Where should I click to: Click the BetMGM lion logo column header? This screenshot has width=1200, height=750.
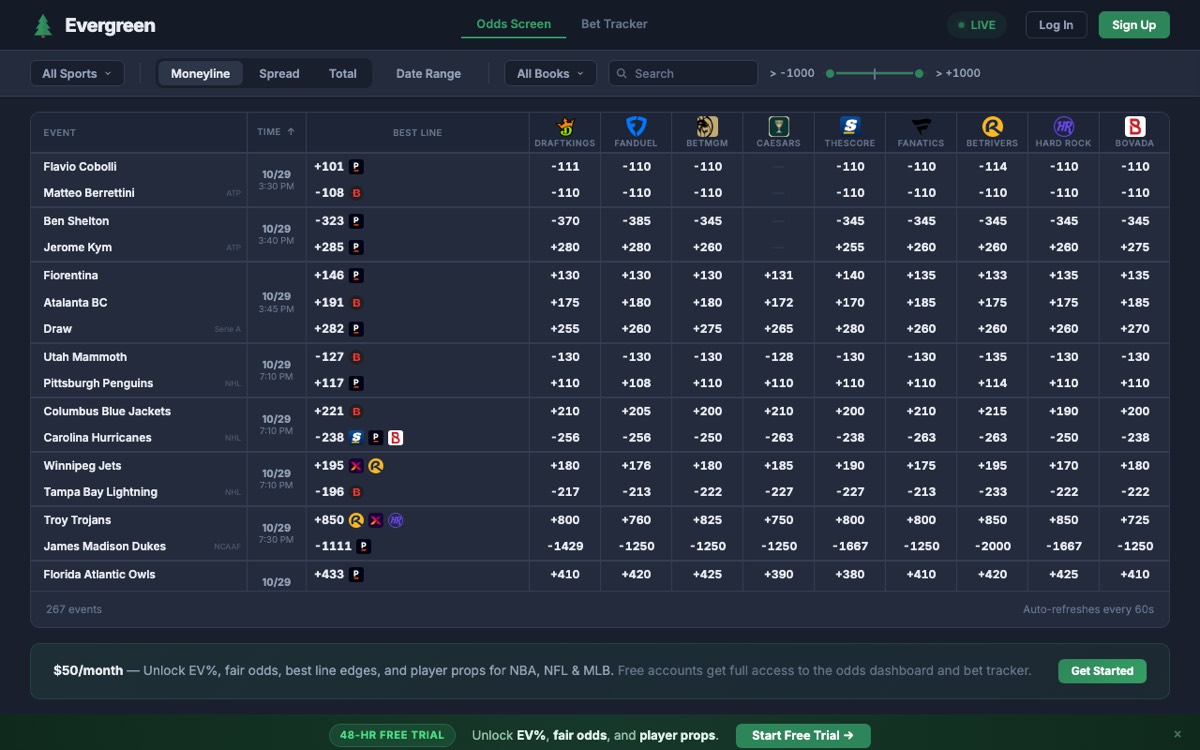707,127
